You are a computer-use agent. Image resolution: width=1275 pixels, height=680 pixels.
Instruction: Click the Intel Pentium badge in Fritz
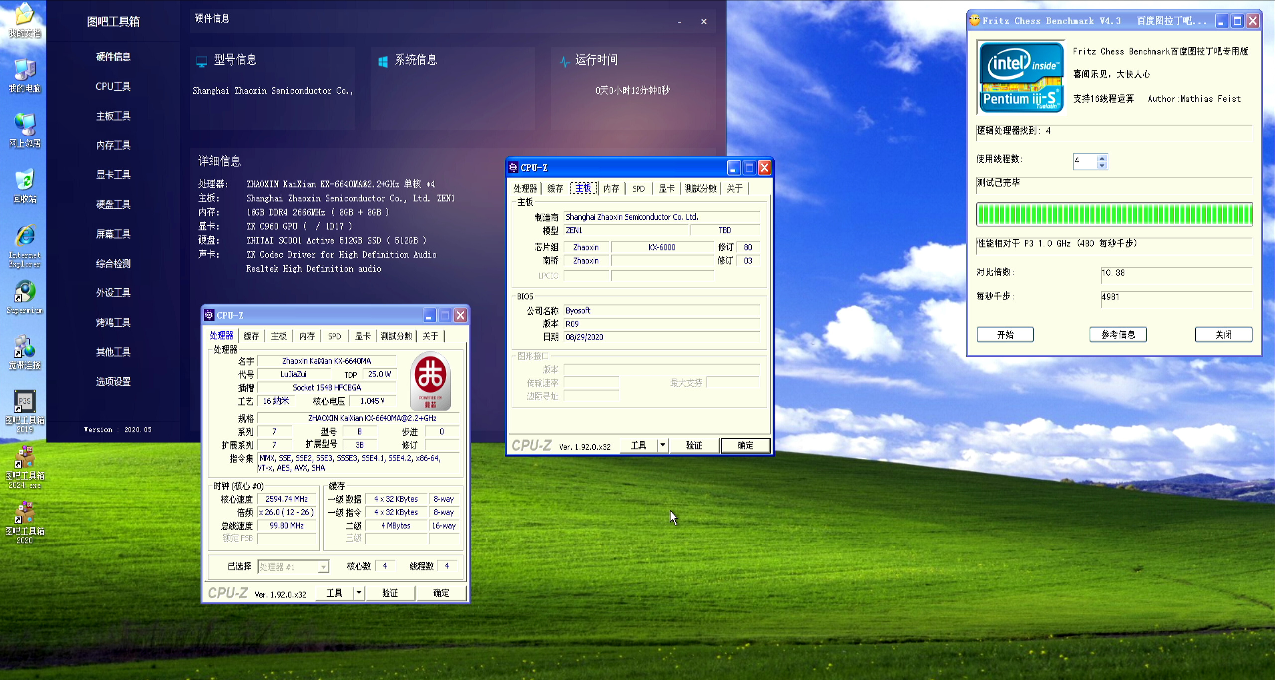tap(1020, 76)
